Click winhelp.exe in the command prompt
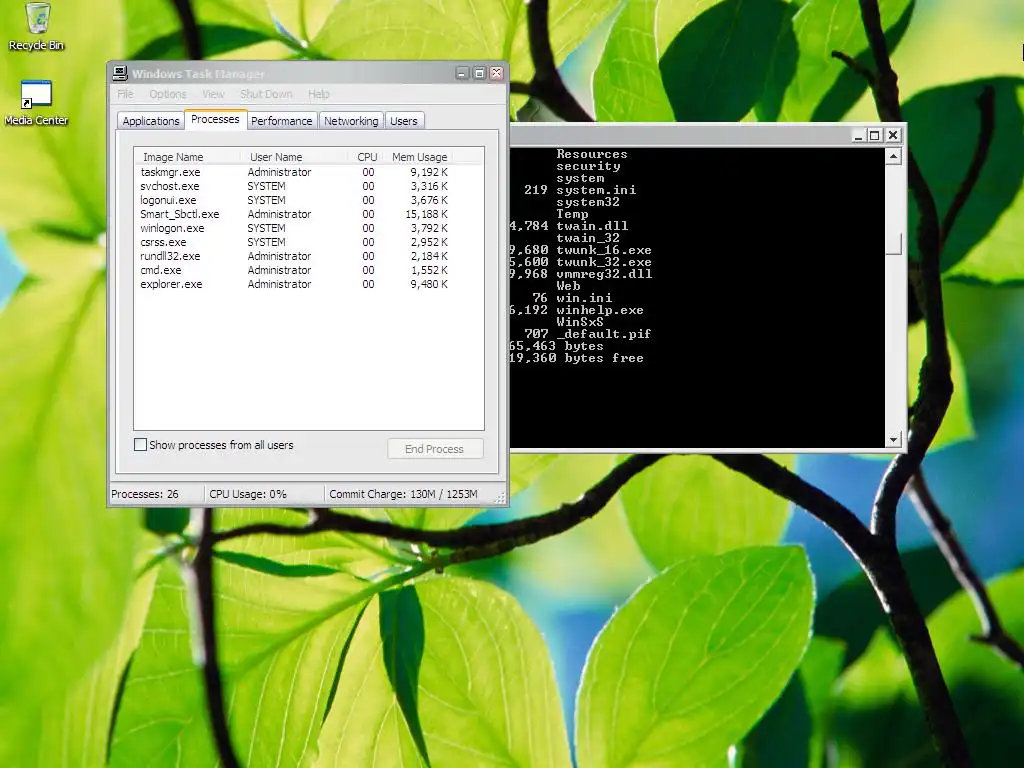The height and width of the screenshot is (768, 1024). (x=600, y=310)
